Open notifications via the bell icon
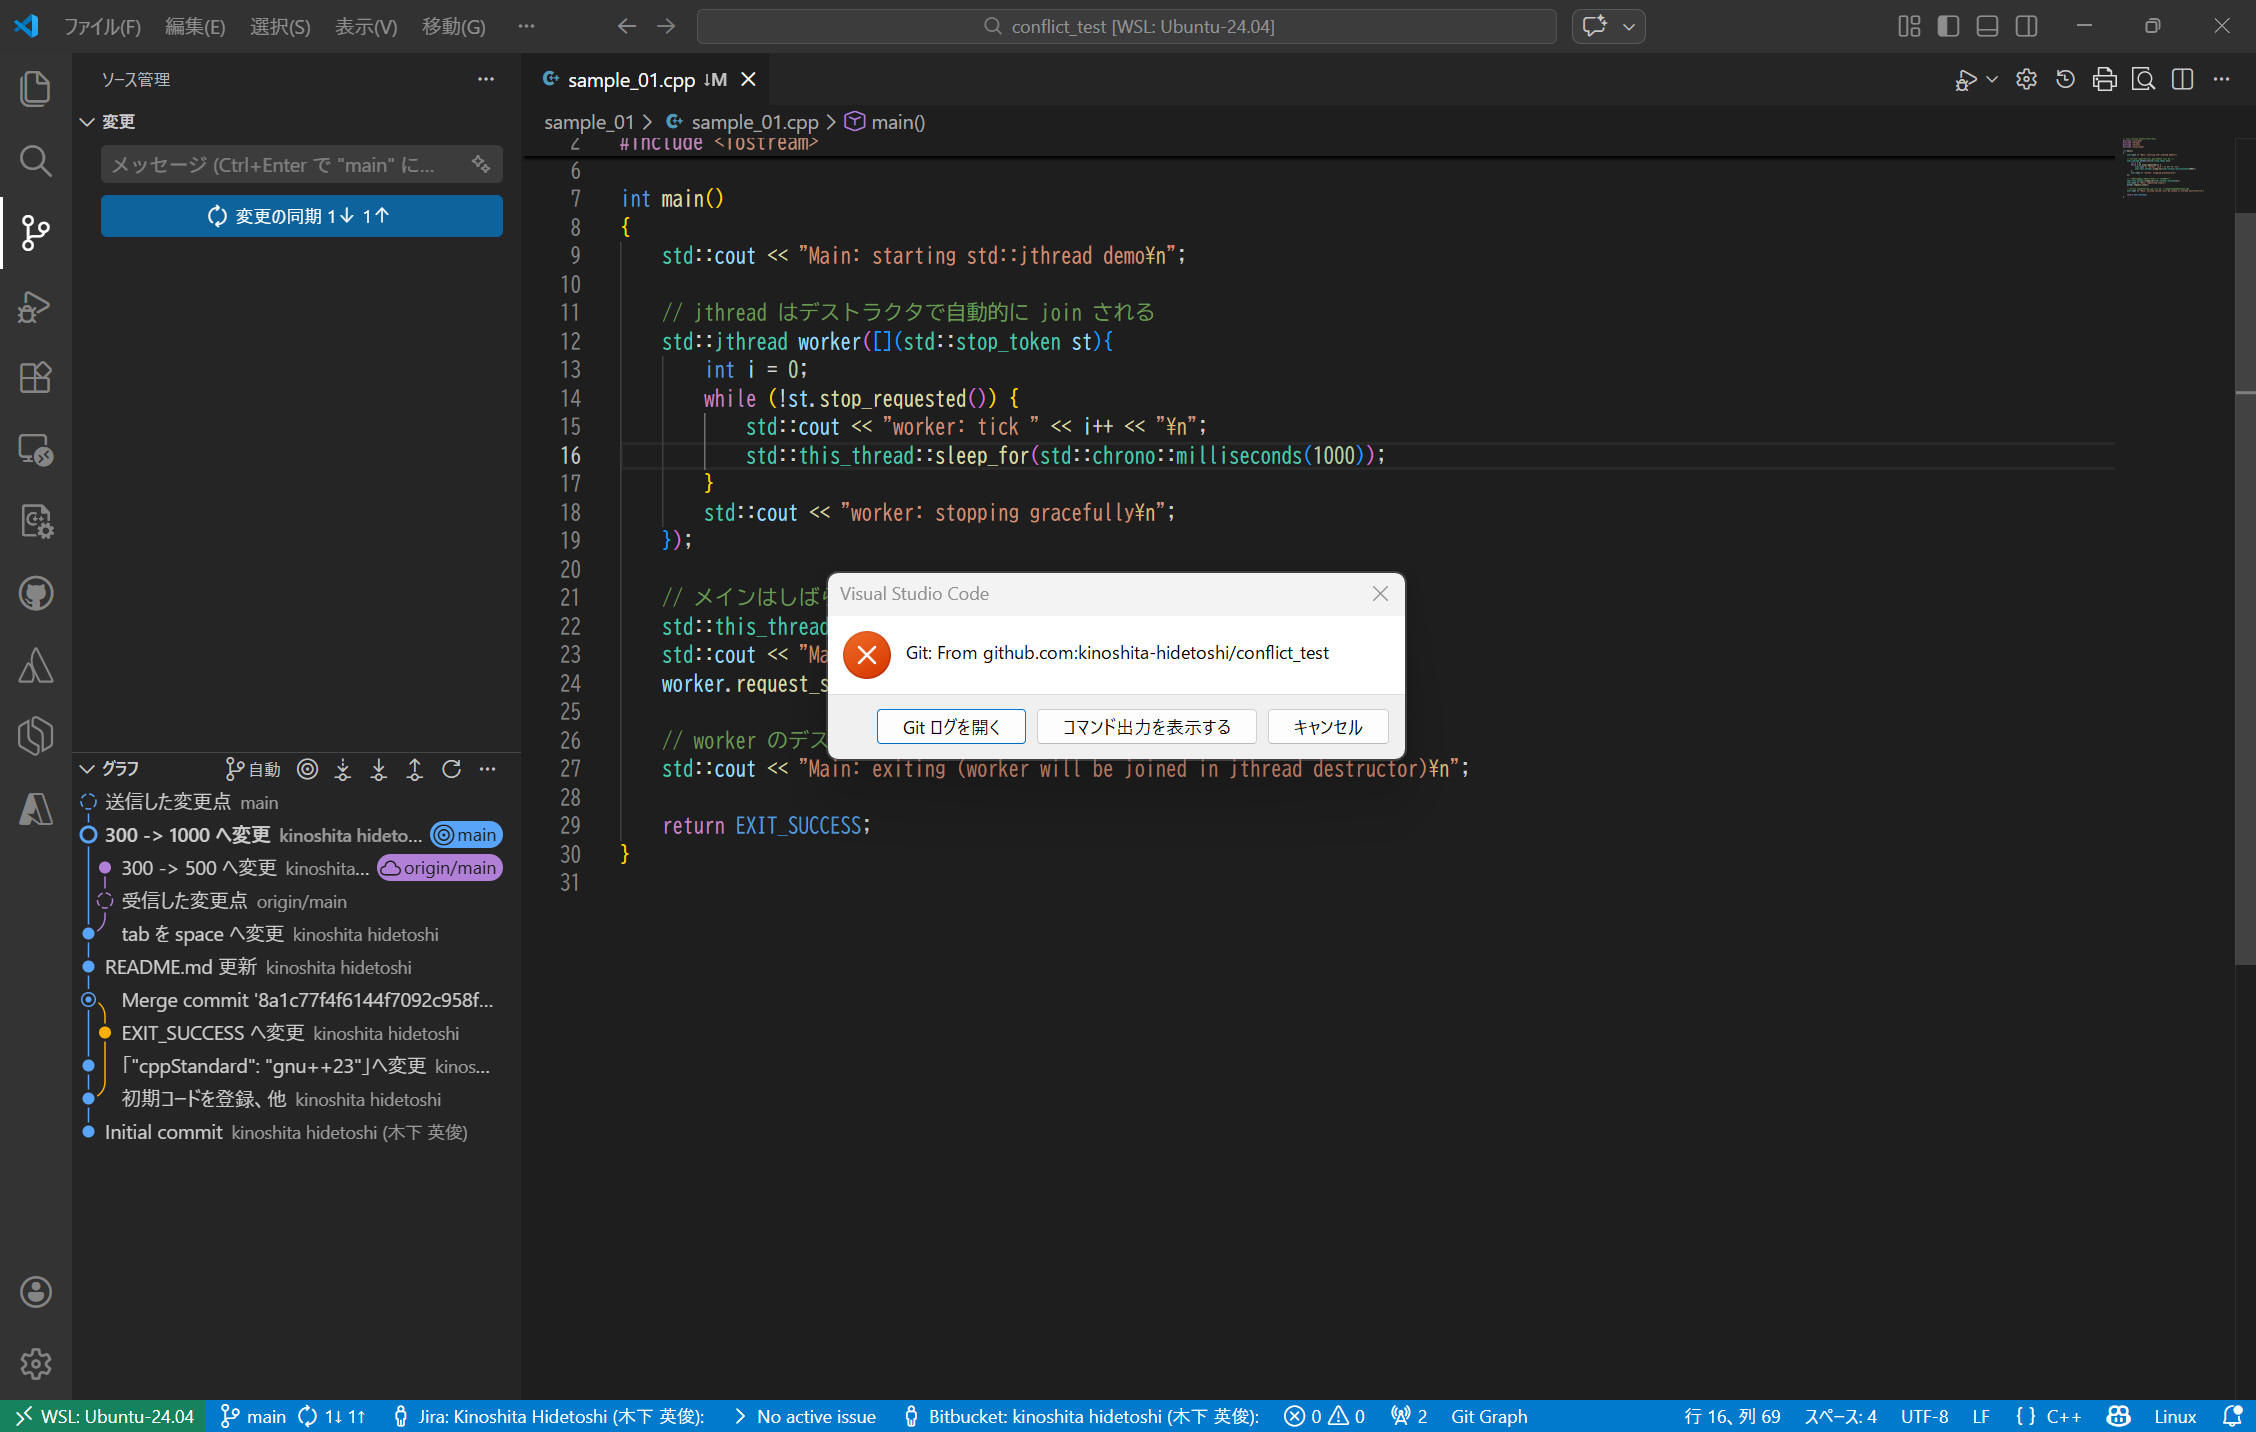This screenshot has width=2256, height=1432. [x=2230, y=1416]
